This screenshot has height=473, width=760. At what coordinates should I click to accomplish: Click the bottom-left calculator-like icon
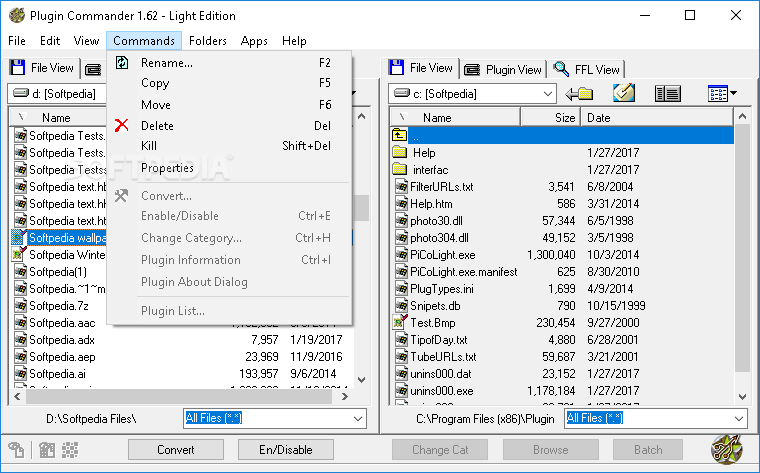click(47, 450)
